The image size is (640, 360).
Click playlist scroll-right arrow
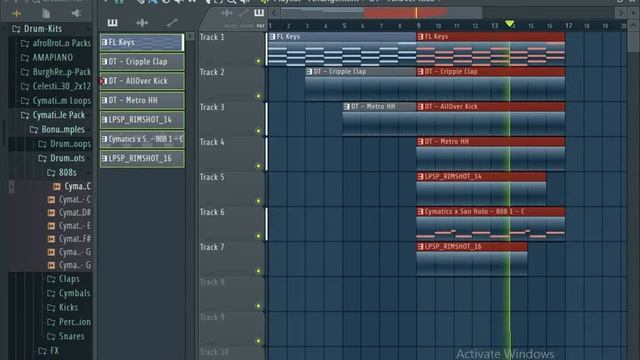click(x=621, y=13)
